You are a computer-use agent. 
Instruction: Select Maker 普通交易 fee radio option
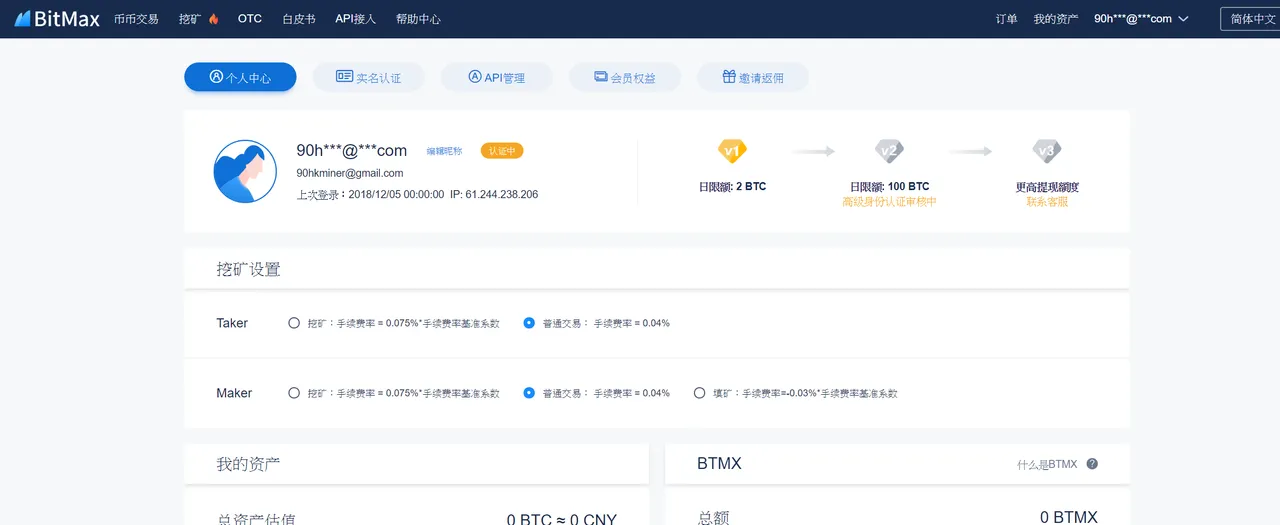(529, 393)
